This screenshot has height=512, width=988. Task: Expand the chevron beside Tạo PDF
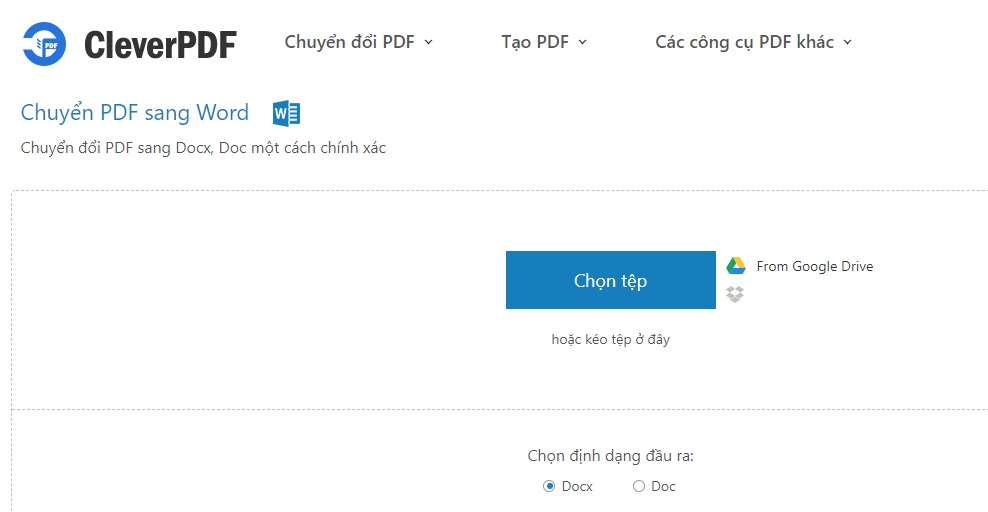[582, 42]
